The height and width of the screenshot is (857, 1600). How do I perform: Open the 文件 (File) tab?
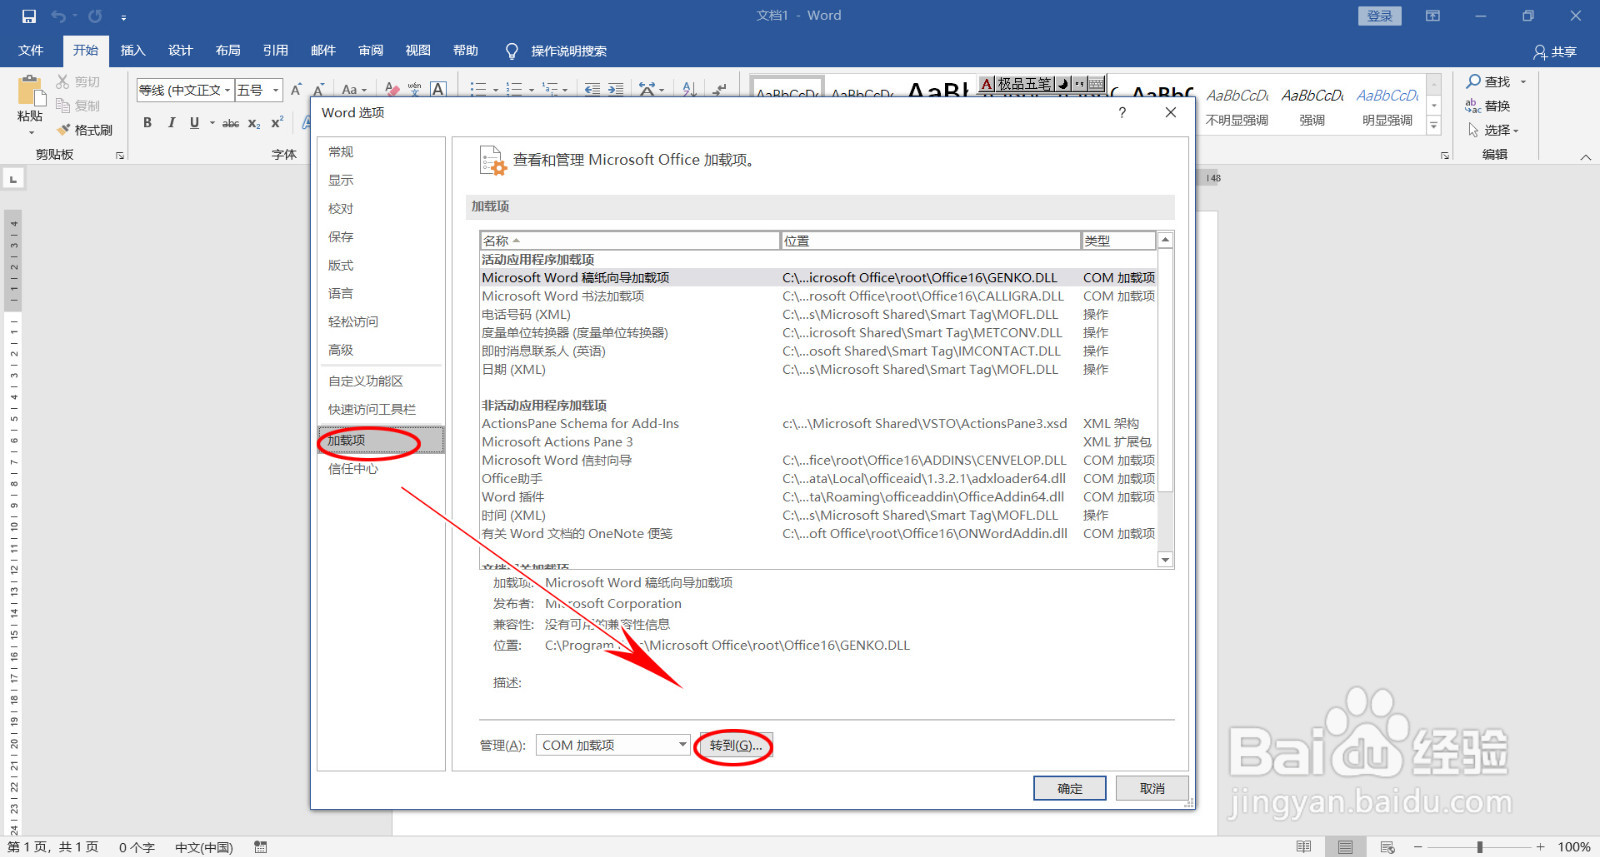[31, 51]
